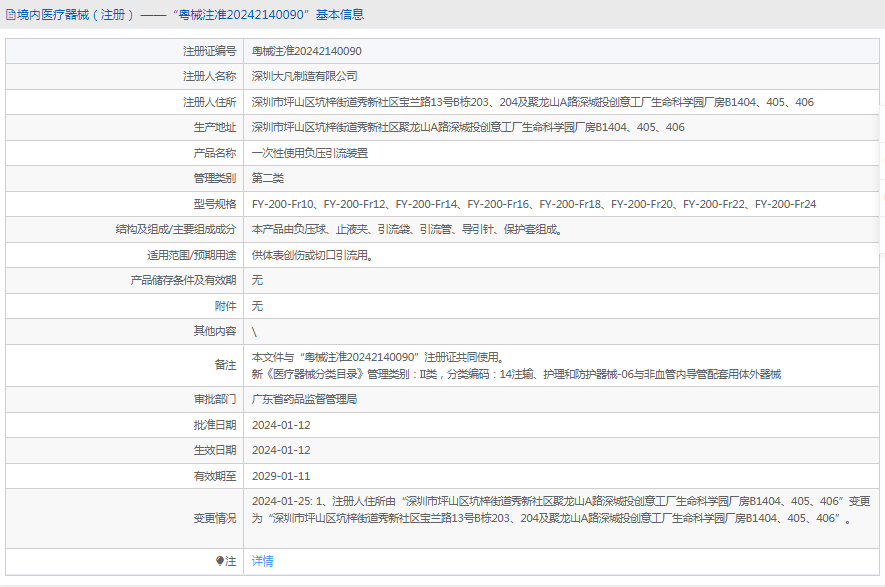The height and width of the screenshot is (587, 885).
Task: Click the 注册人住所 row label
Action: pos(209,102)
